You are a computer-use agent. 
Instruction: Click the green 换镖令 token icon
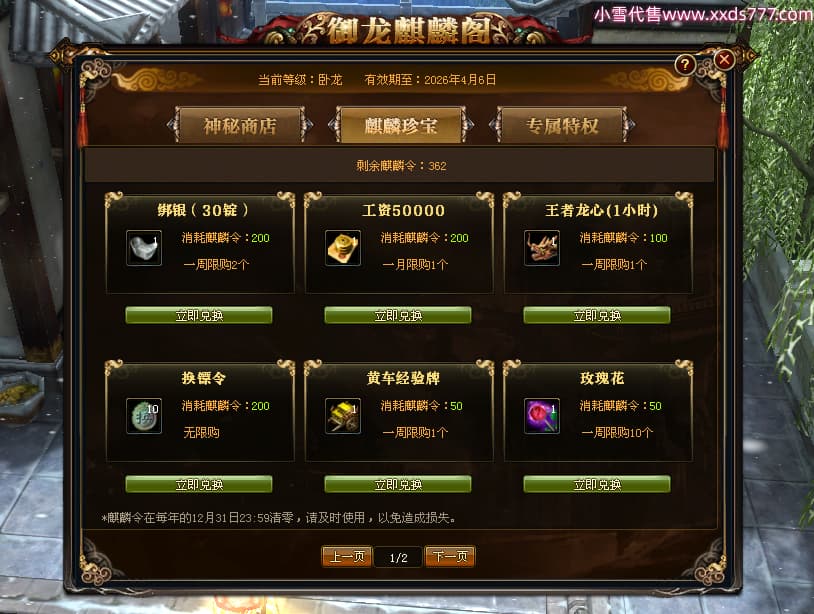(x=144, y=416)
